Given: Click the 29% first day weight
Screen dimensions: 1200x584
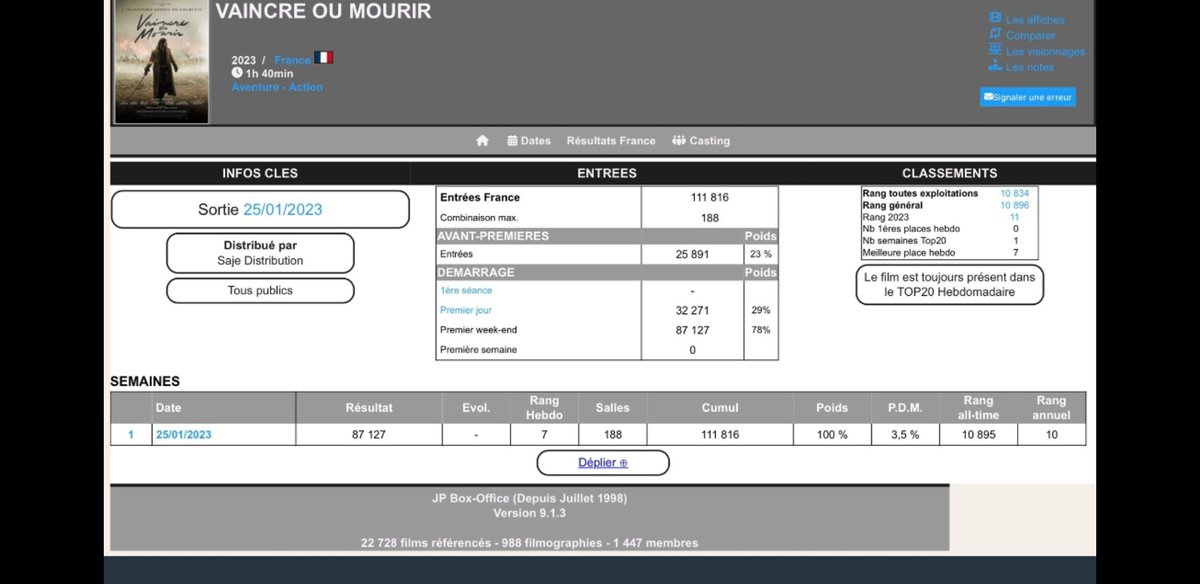Looking at the screenshot, I should tap(760, 311).
